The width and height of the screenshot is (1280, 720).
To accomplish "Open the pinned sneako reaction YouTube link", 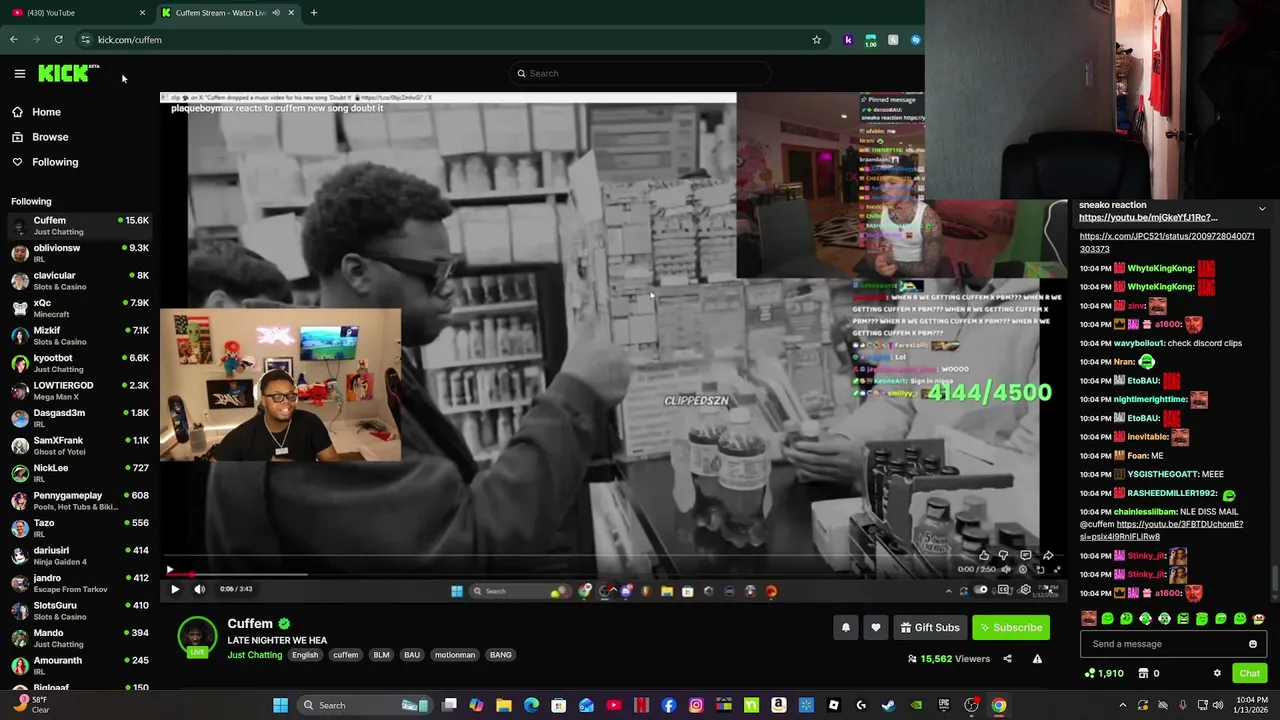I will (x=1148, y=217).
